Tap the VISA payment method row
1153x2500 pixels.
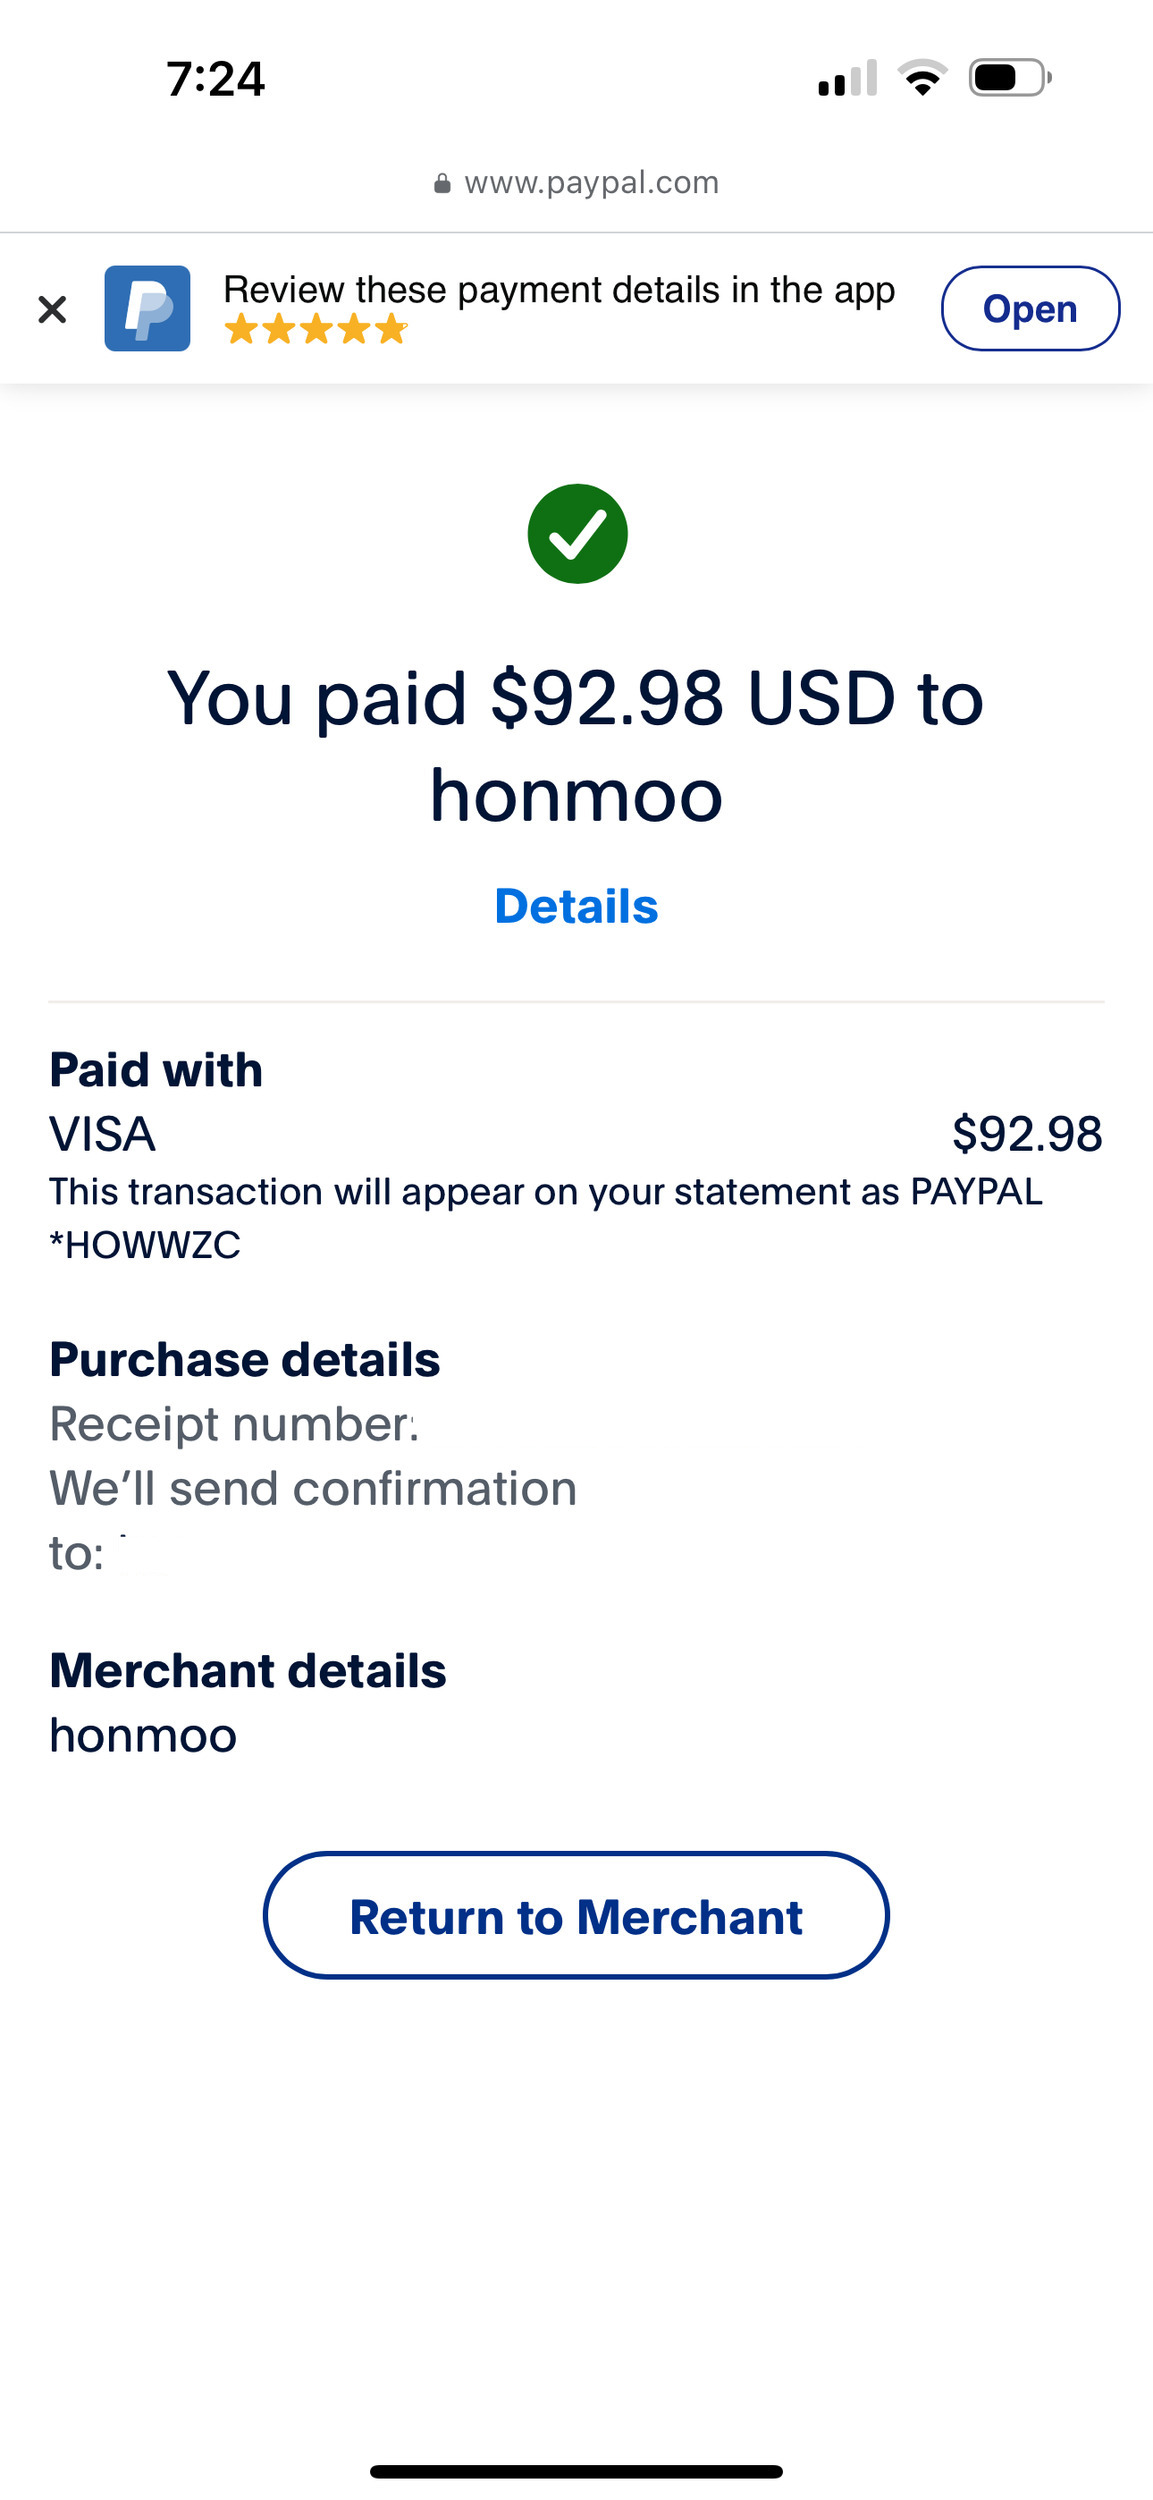coord(576,1134)
